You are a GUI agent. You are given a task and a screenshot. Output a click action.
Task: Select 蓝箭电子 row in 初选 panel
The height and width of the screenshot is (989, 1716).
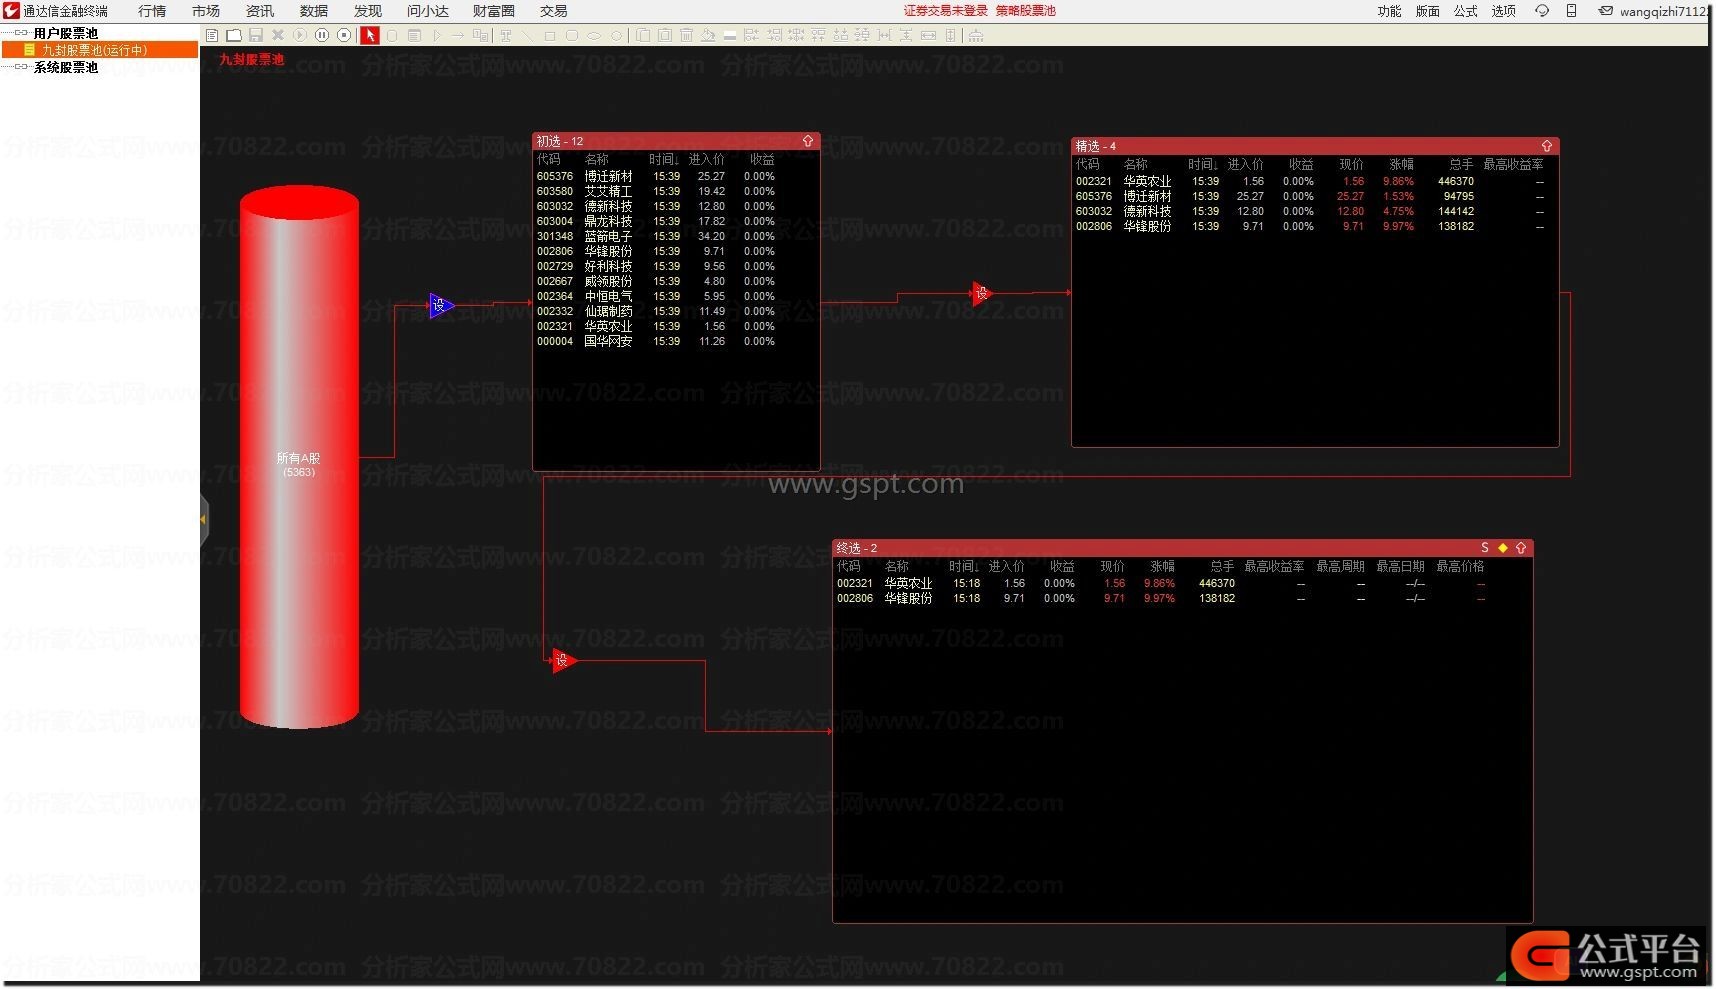(x=676, y=236)
